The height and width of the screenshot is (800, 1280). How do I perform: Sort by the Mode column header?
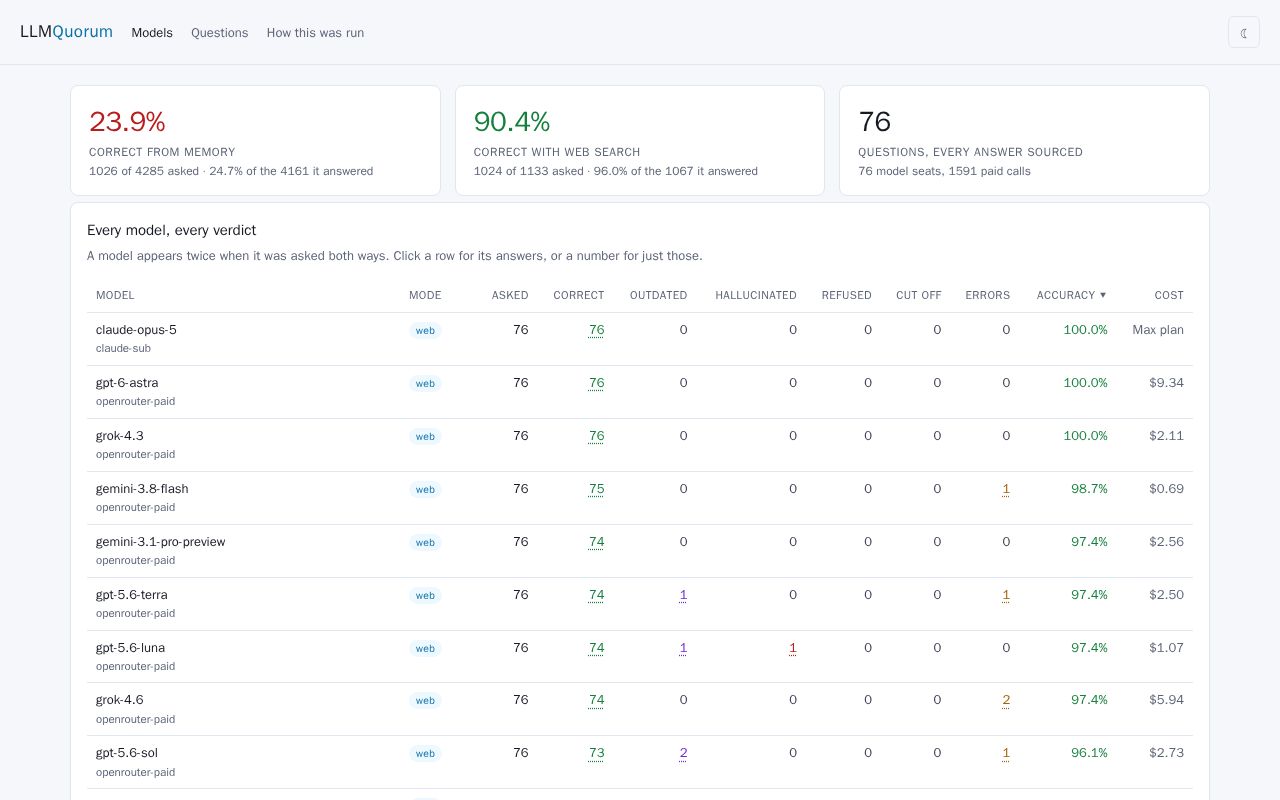pyautogui.click(x=425, y=295)
